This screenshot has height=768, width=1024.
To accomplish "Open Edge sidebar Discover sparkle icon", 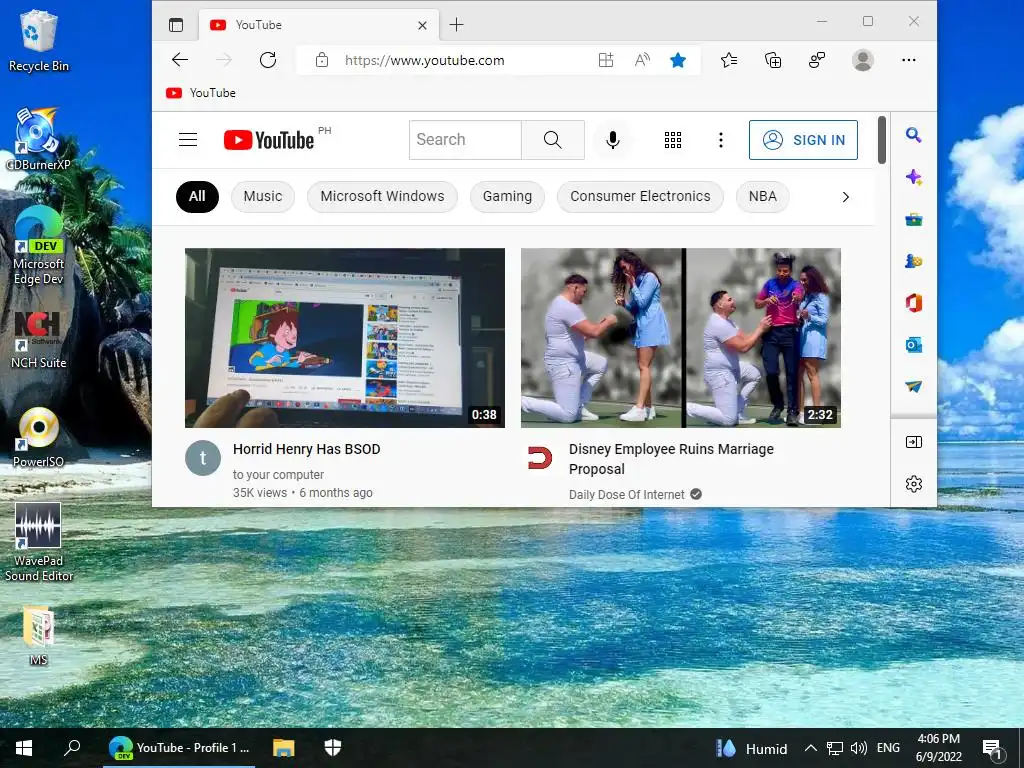I will click(914, 177).
